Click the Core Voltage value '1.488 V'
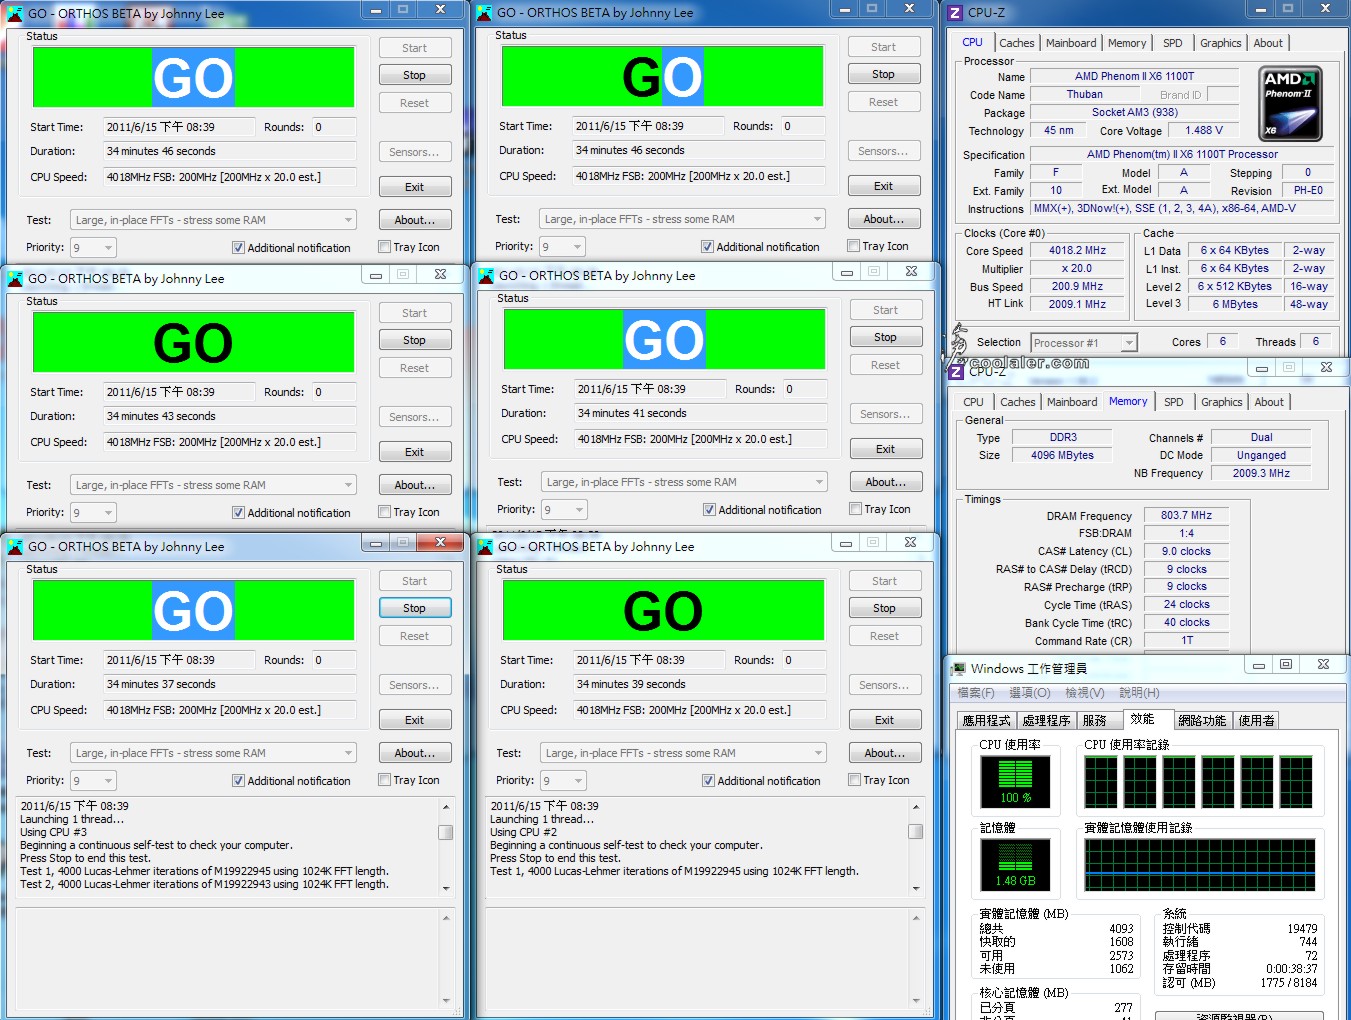Viewport: 1351px width, 1020px height. tap(1204, 130)
